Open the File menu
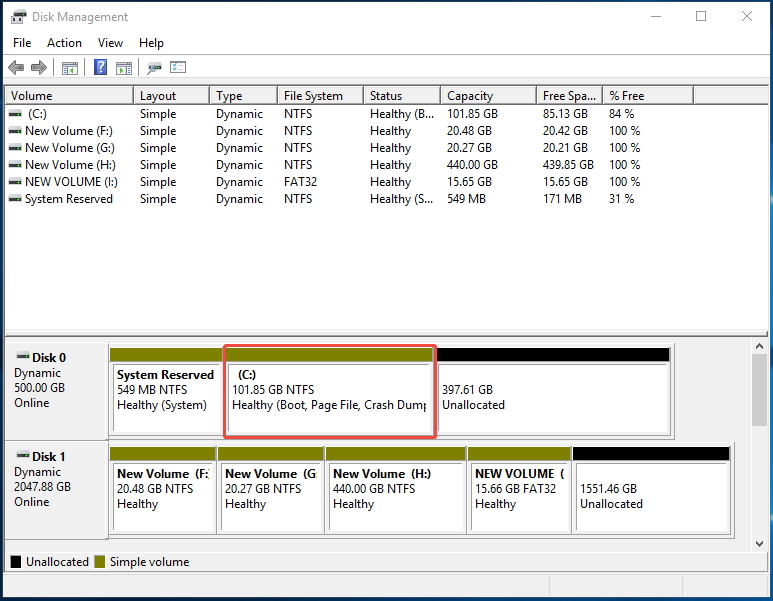The height and width of the screenshot is (601, 773). (22, 43)
